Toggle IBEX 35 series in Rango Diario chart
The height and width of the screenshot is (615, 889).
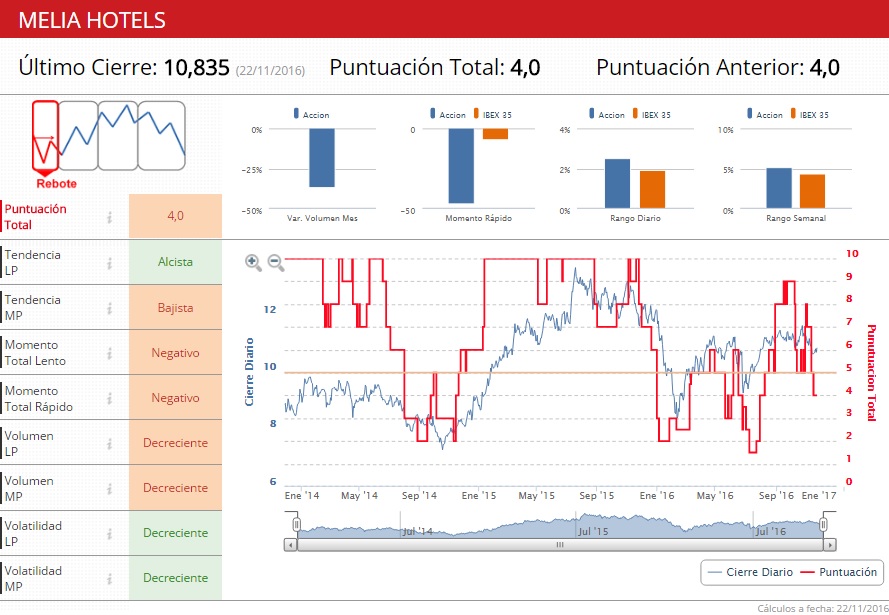coord(651,114)
